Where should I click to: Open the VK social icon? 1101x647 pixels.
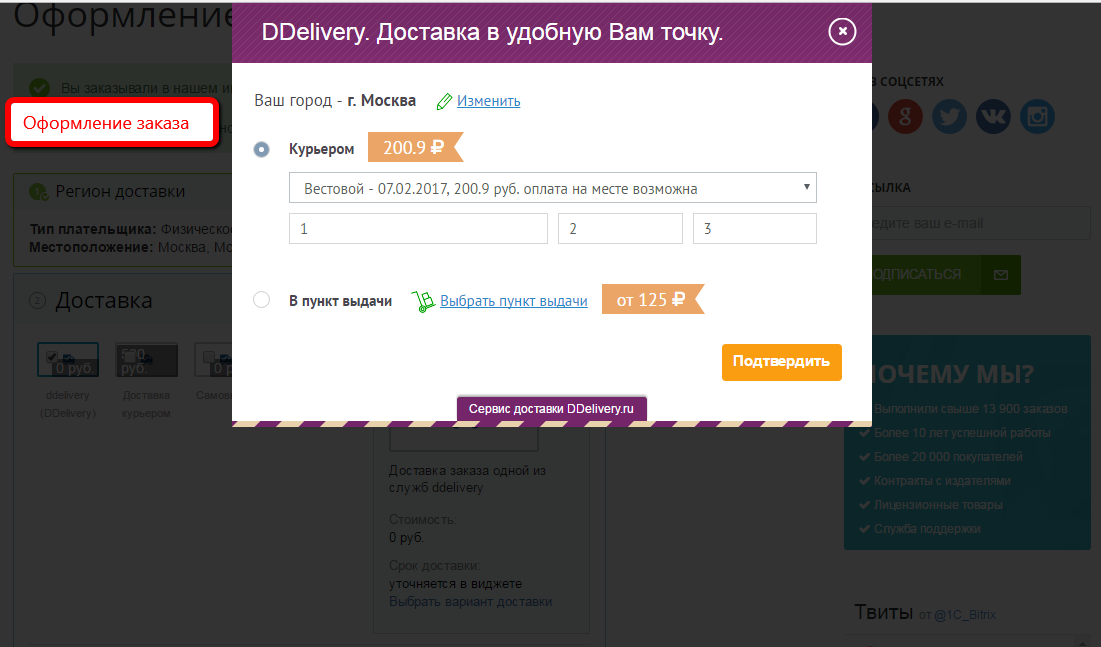tap(994, 117)
